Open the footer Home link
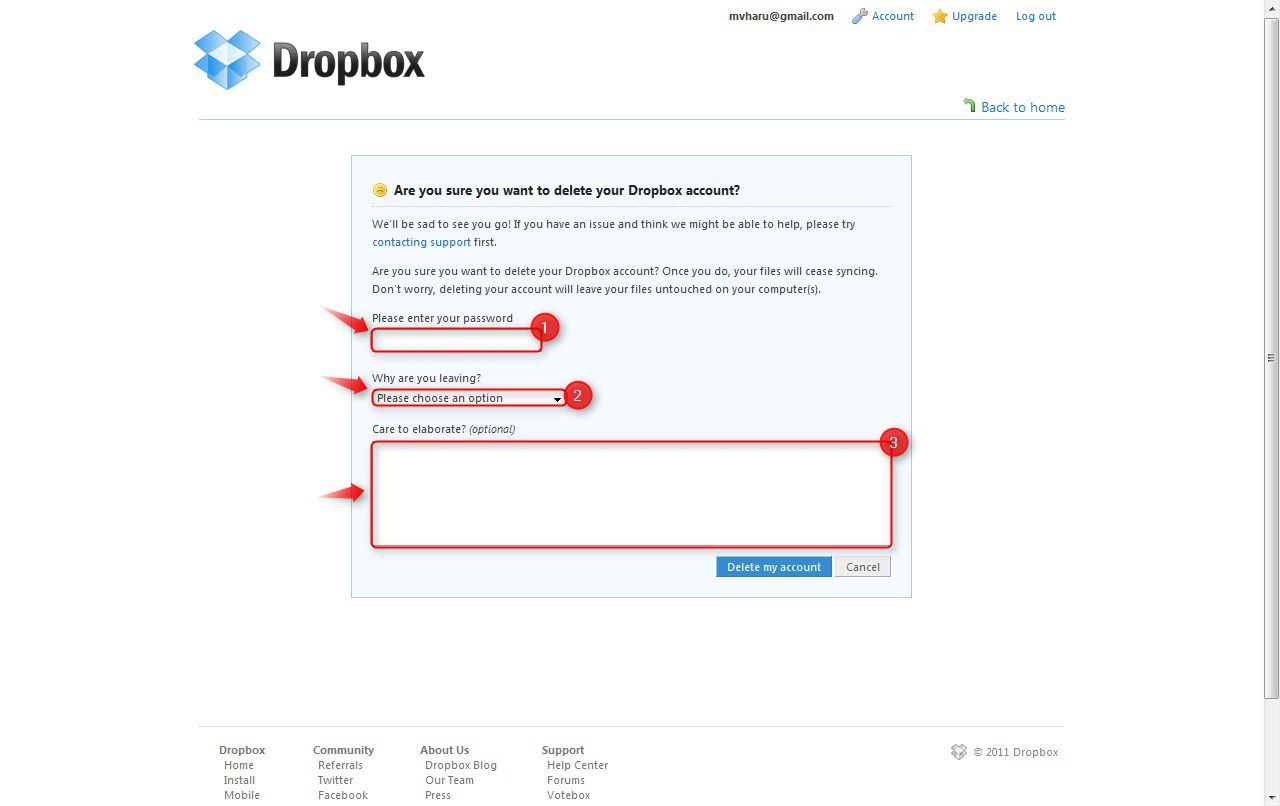The height and width of the screenshot is (806, 1280). pos(239,765)
